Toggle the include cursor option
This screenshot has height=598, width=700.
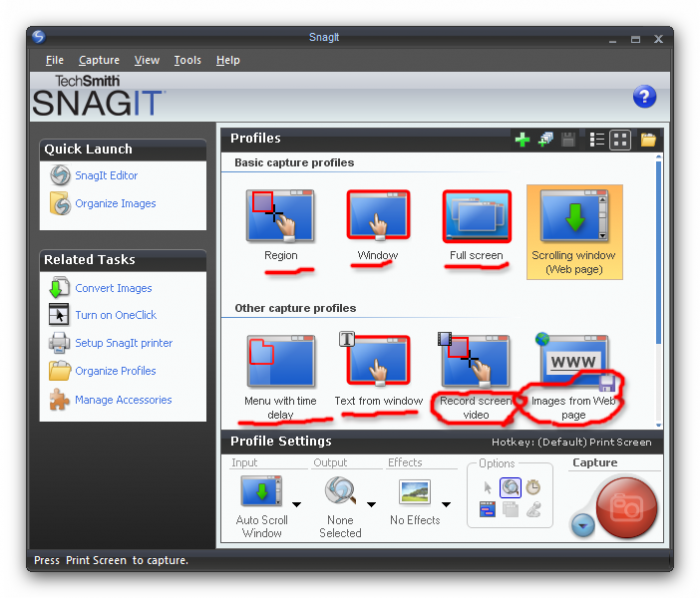tap(488, 487)
